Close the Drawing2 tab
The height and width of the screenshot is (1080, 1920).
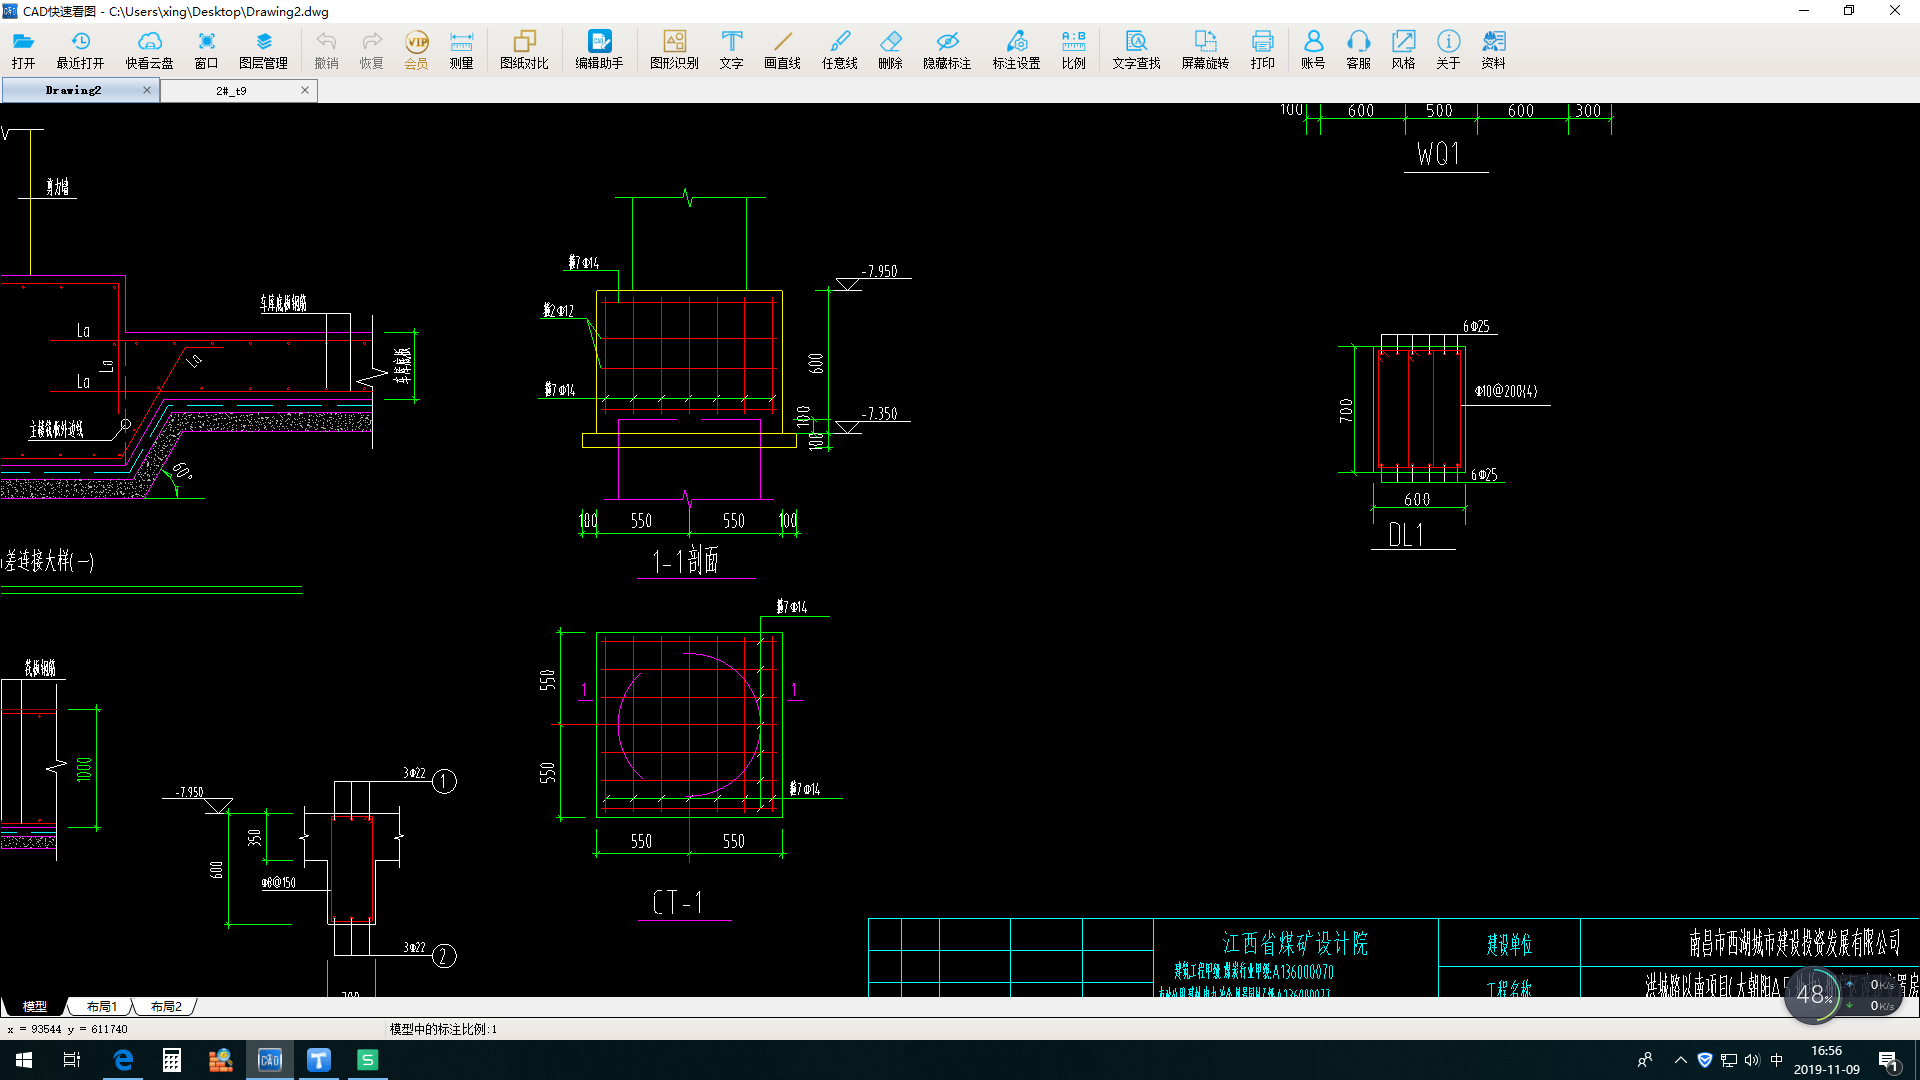[x=147, y=90]
